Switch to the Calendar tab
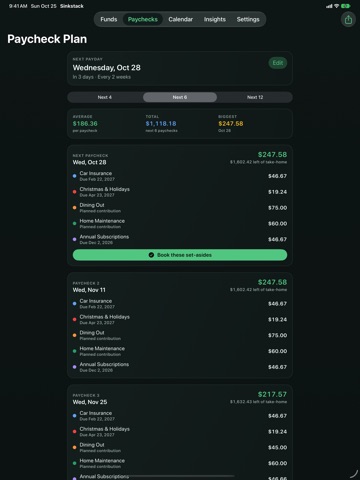The height and width of the screenshot is (480, 360). (180, 19)
